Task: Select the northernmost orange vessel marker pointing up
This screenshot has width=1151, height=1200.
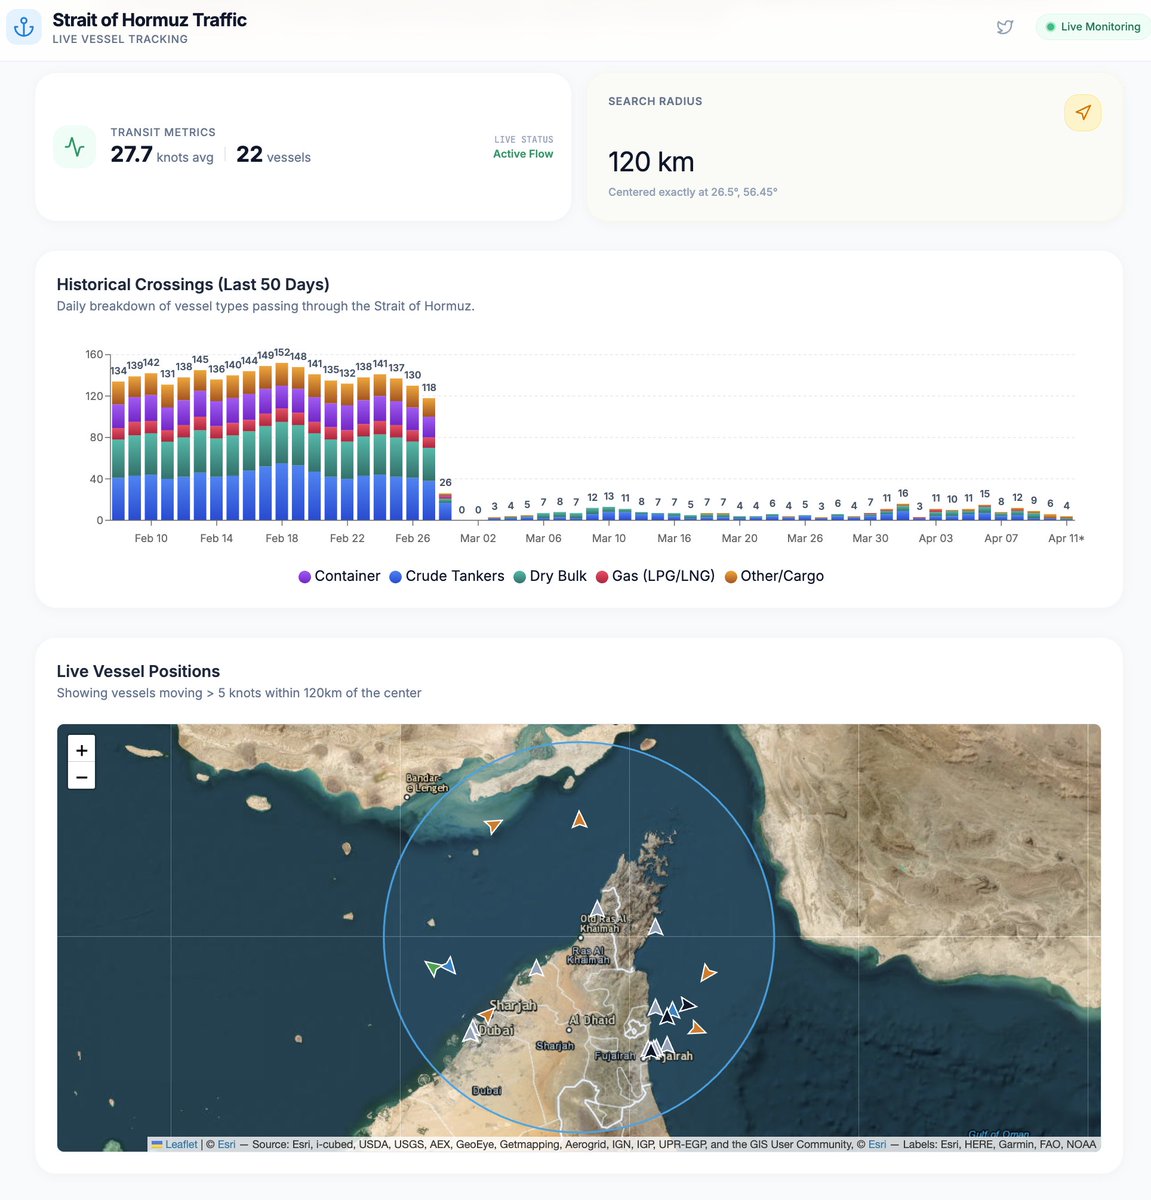Action: 579,820
